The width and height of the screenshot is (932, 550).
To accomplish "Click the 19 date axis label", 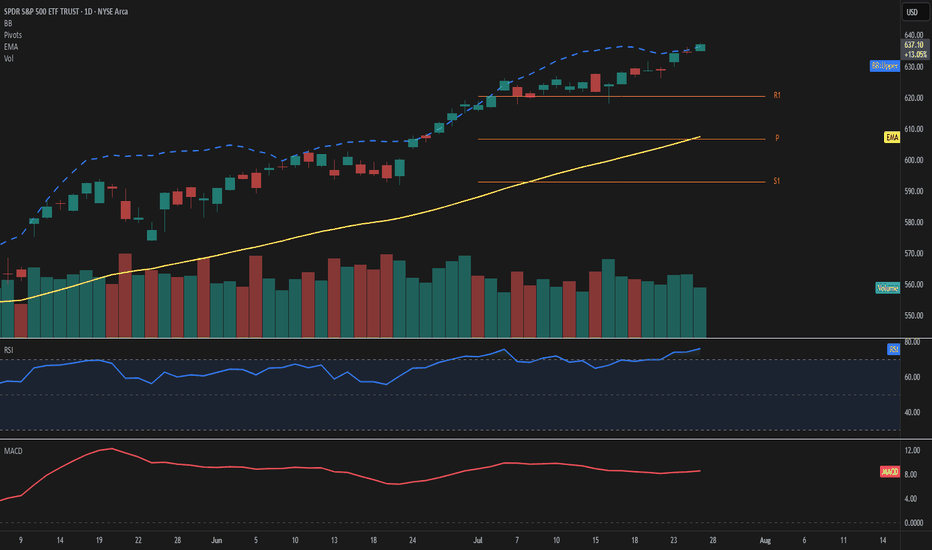I will pos(99,540).
